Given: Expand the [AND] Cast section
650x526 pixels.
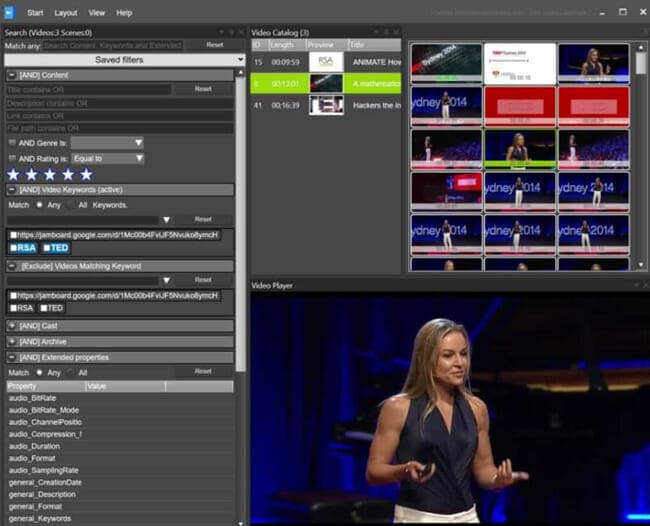Looking at the screenshot, I should (12, 326).
